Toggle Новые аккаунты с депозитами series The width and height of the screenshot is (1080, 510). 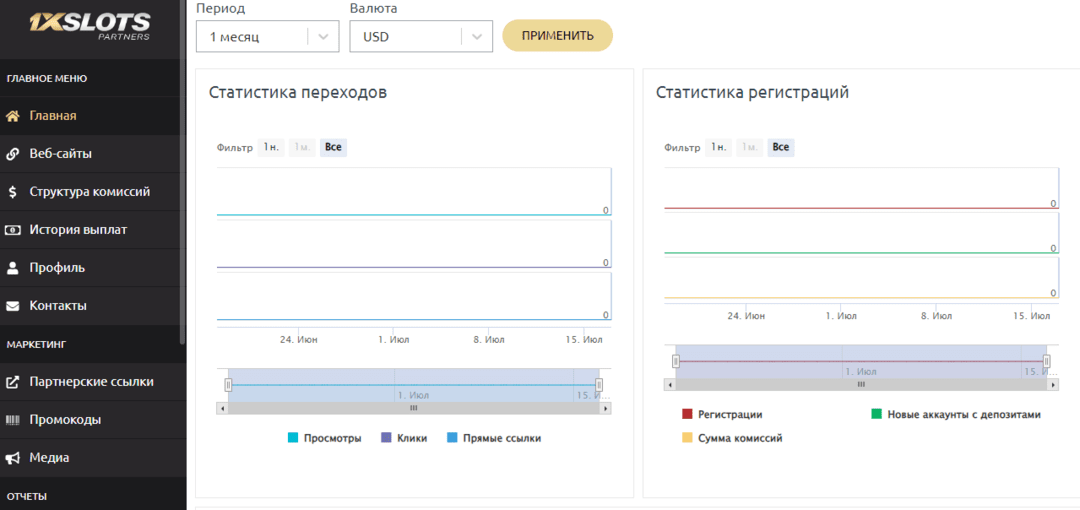coord(956,414)
